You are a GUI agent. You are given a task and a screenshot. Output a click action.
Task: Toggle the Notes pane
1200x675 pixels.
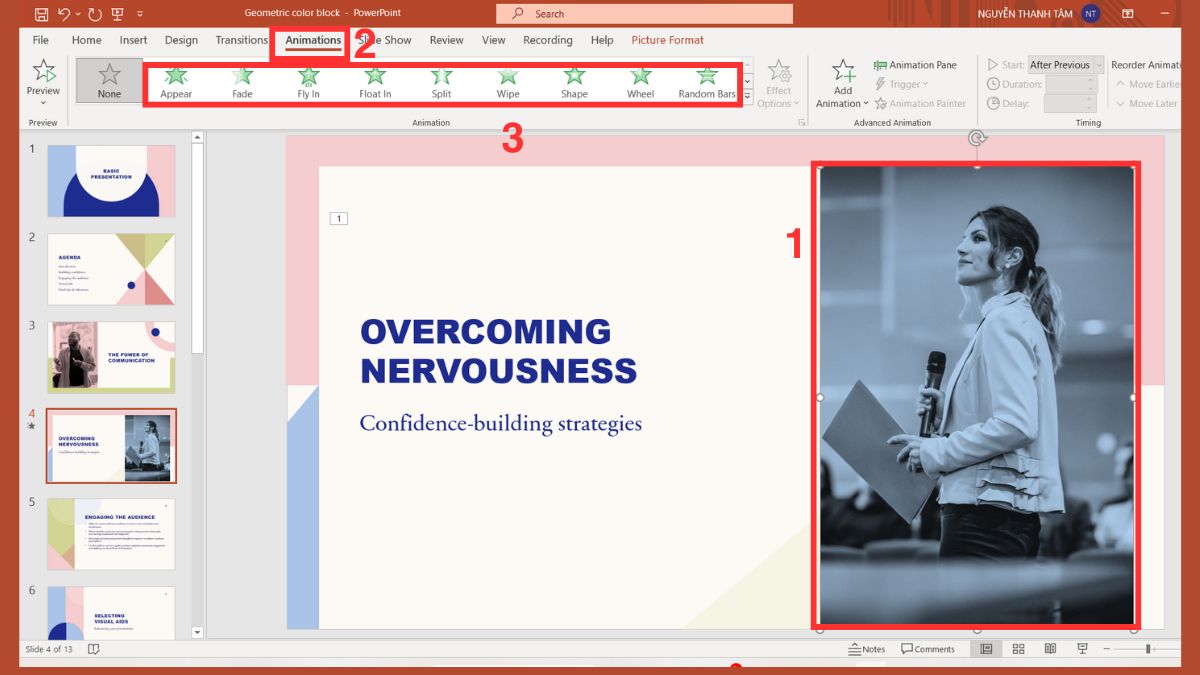866,648
